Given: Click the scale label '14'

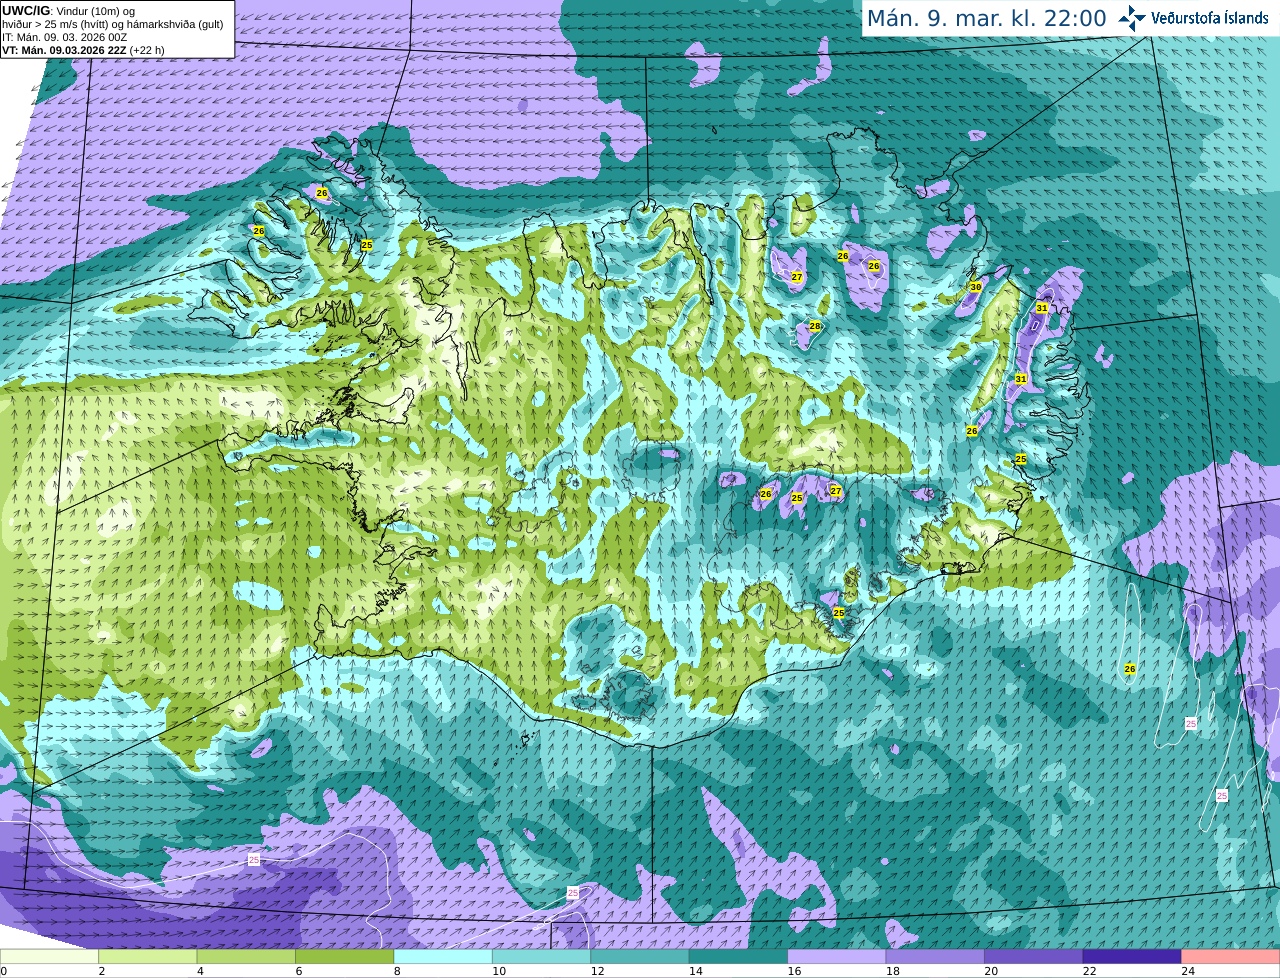Looking at the screenshot, I should pyautogui.click(x=696, y=971).
